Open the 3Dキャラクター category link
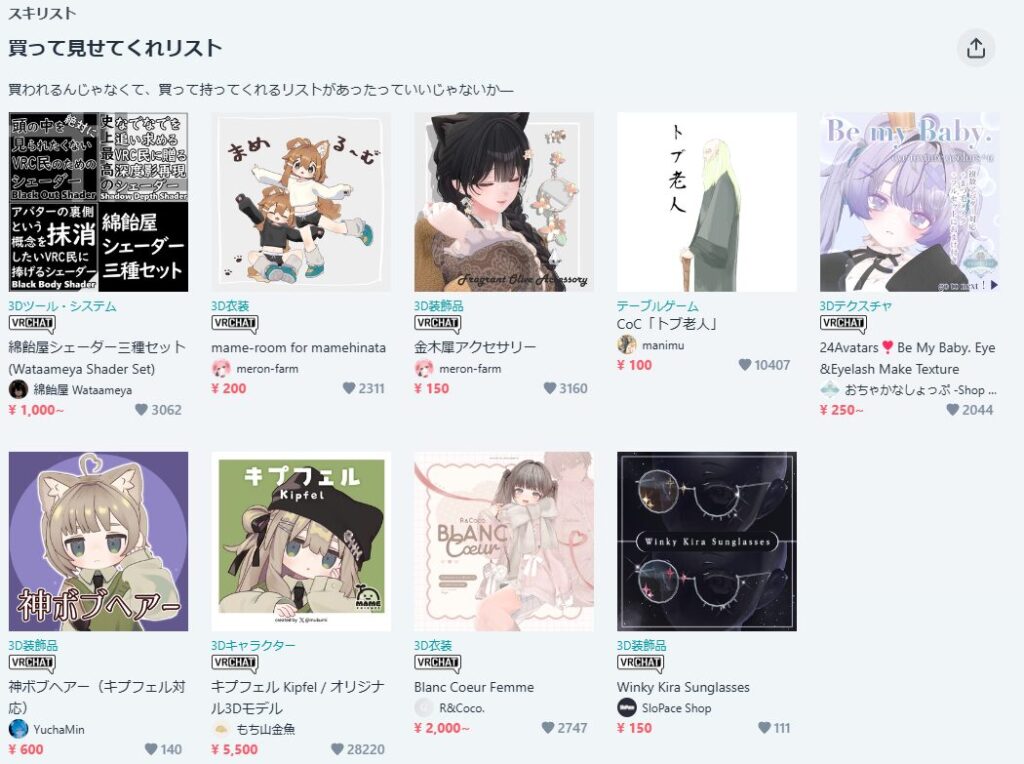1024x764 pixels. click(253, 645)
